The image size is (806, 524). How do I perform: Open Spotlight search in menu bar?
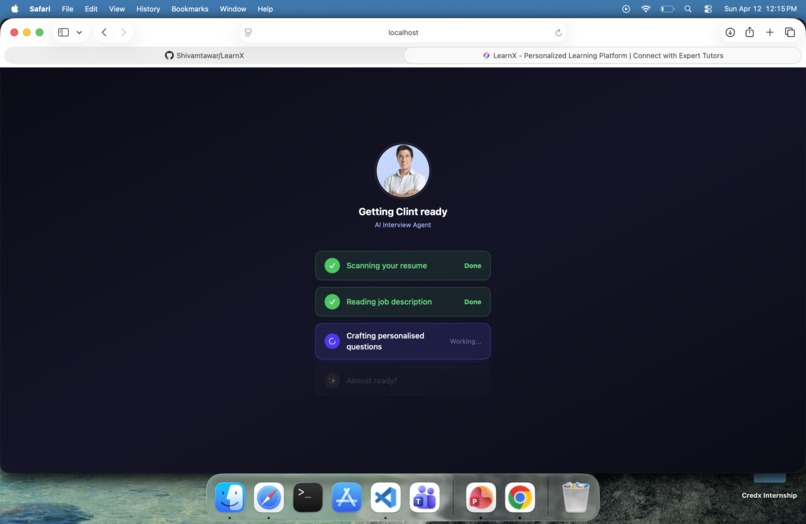tap(688, 9)
